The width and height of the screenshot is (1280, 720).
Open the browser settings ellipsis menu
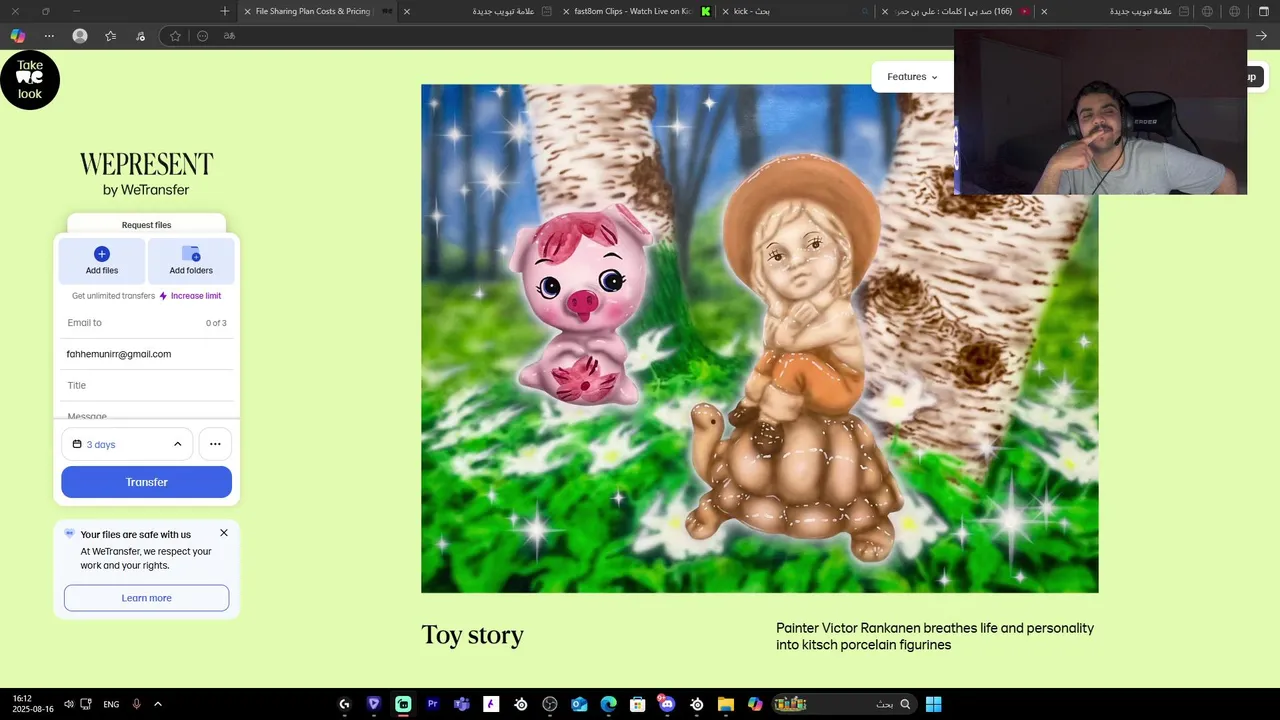click(49, 36)
